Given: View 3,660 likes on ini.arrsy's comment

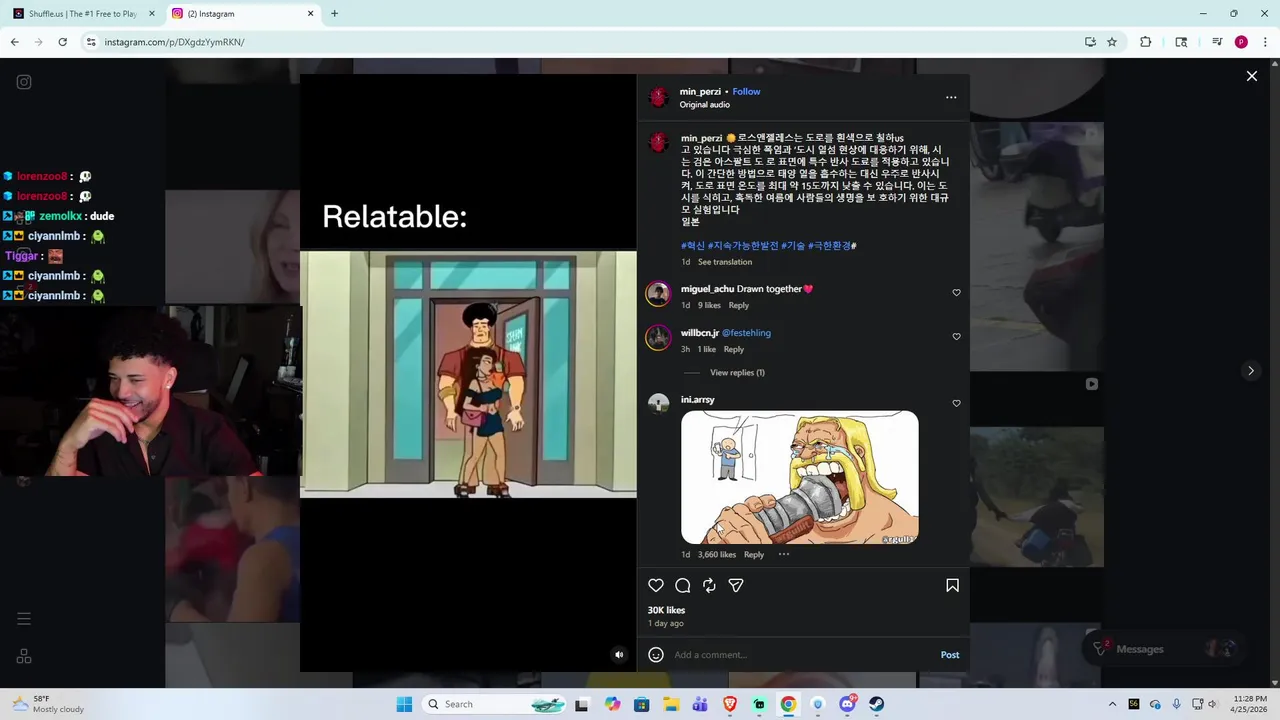Looking at the screenshot, I should pyautogui.click(x=716, y=554).
